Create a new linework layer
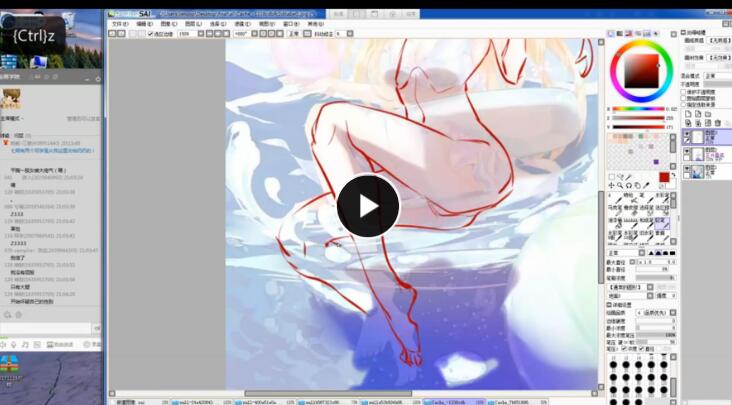The width and height of the screenshot is (732, 405). pyautogui.click(x=698, y=114)
